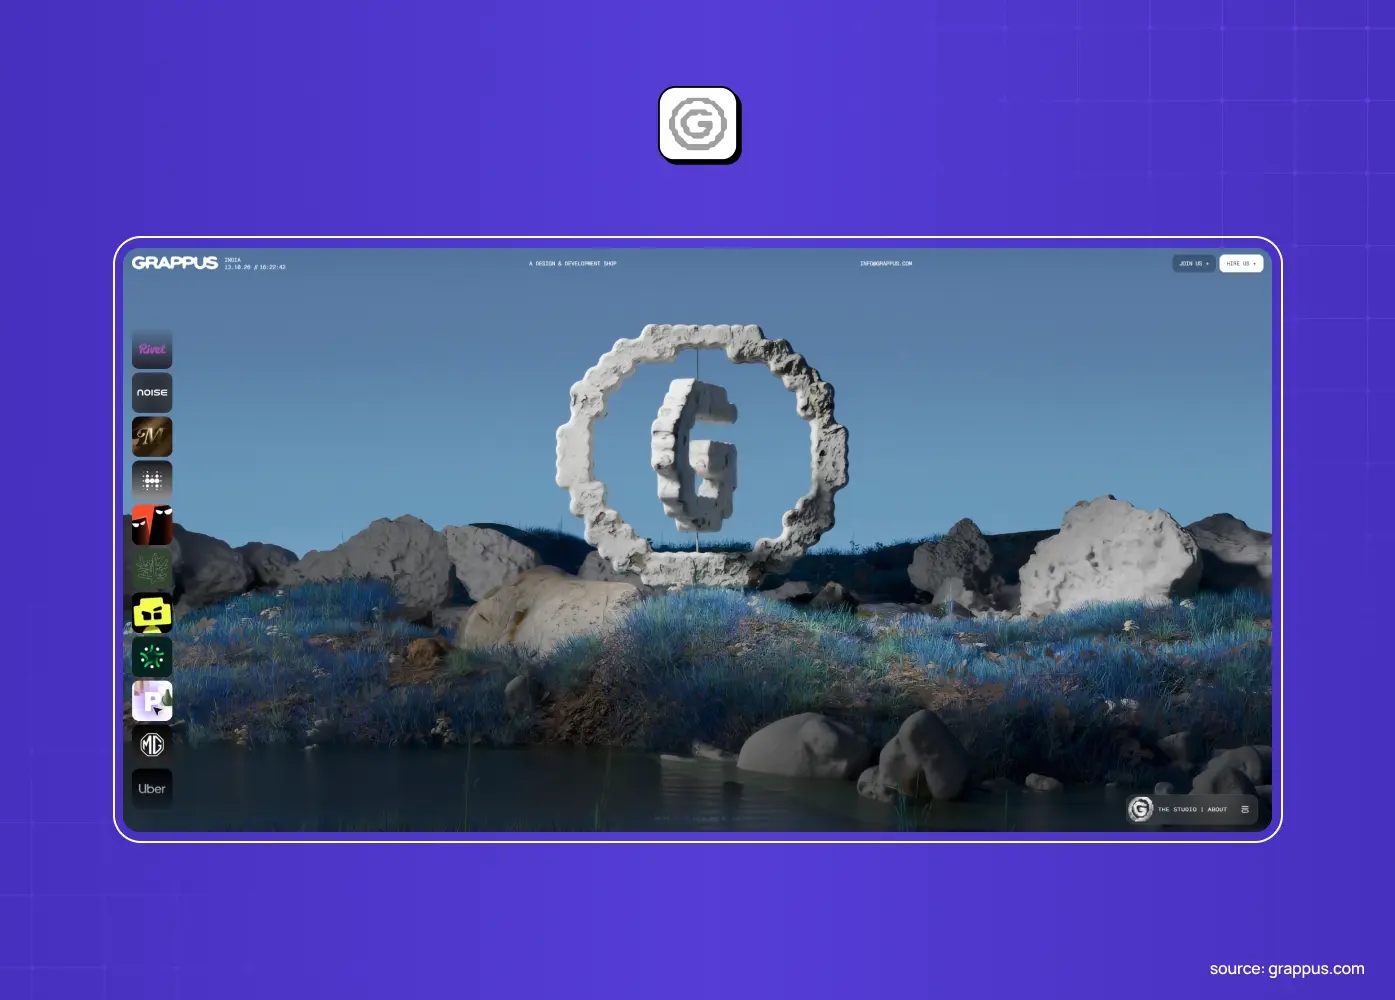The height and width of the screenshot is (1000, 1395).
Task: Open the menu icon beside About
Action: point(1245,809)
